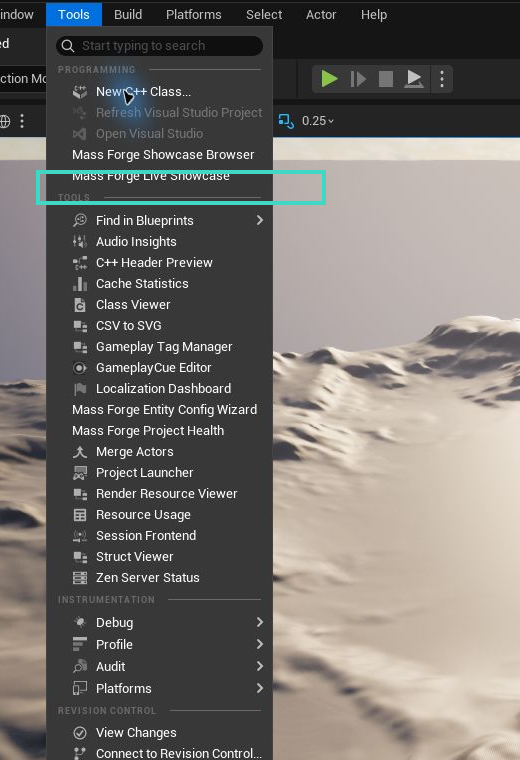Start Play in Editor with green button
This screenshot has width=520, height=760.
click(330, 79)
